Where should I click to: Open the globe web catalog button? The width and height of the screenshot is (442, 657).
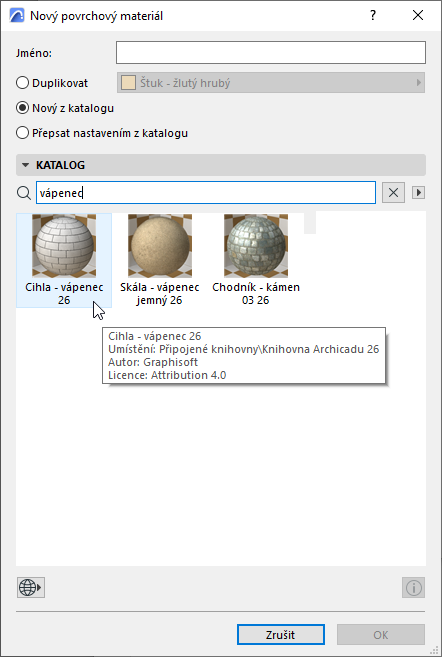(31, 587)
